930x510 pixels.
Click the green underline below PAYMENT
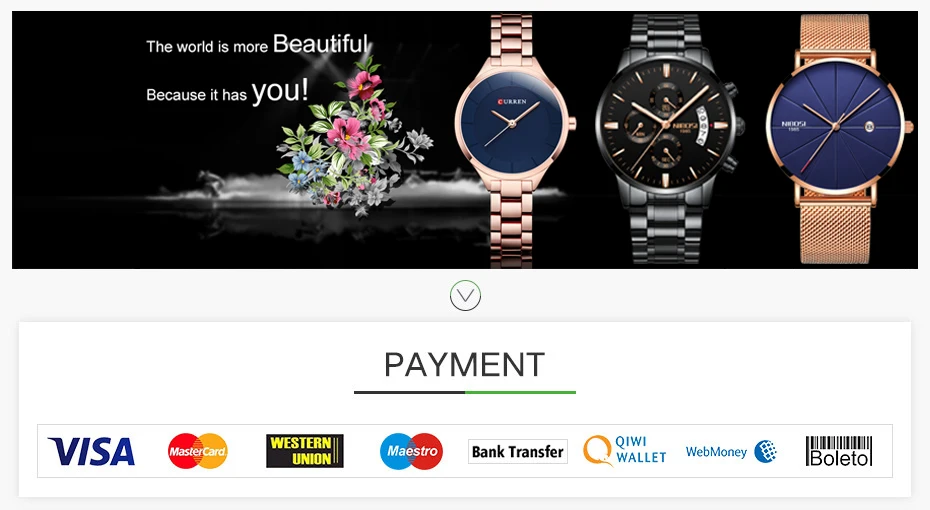tap(520, 393)
